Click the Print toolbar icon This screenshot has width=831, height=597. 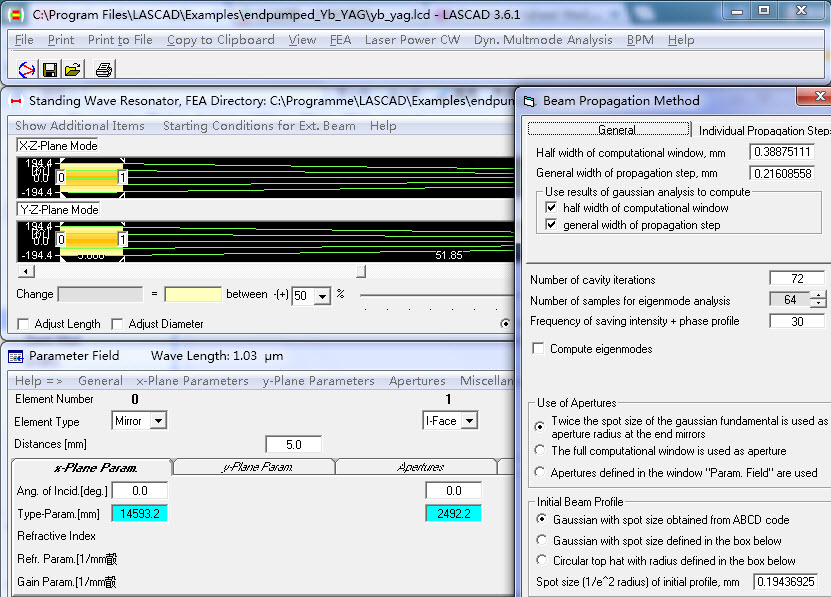click(104, 69)
